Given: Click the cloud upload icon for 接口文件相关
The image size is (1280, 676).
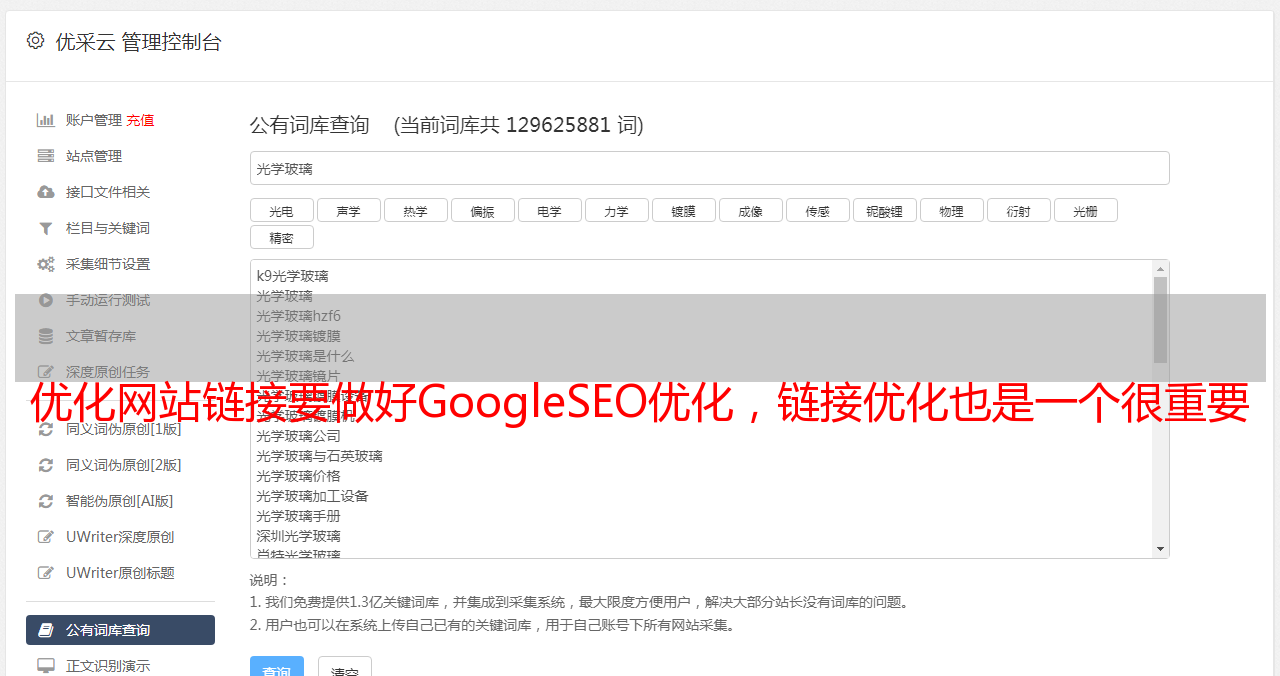Looking at the screenshot, I should click(x=46, y=192).
